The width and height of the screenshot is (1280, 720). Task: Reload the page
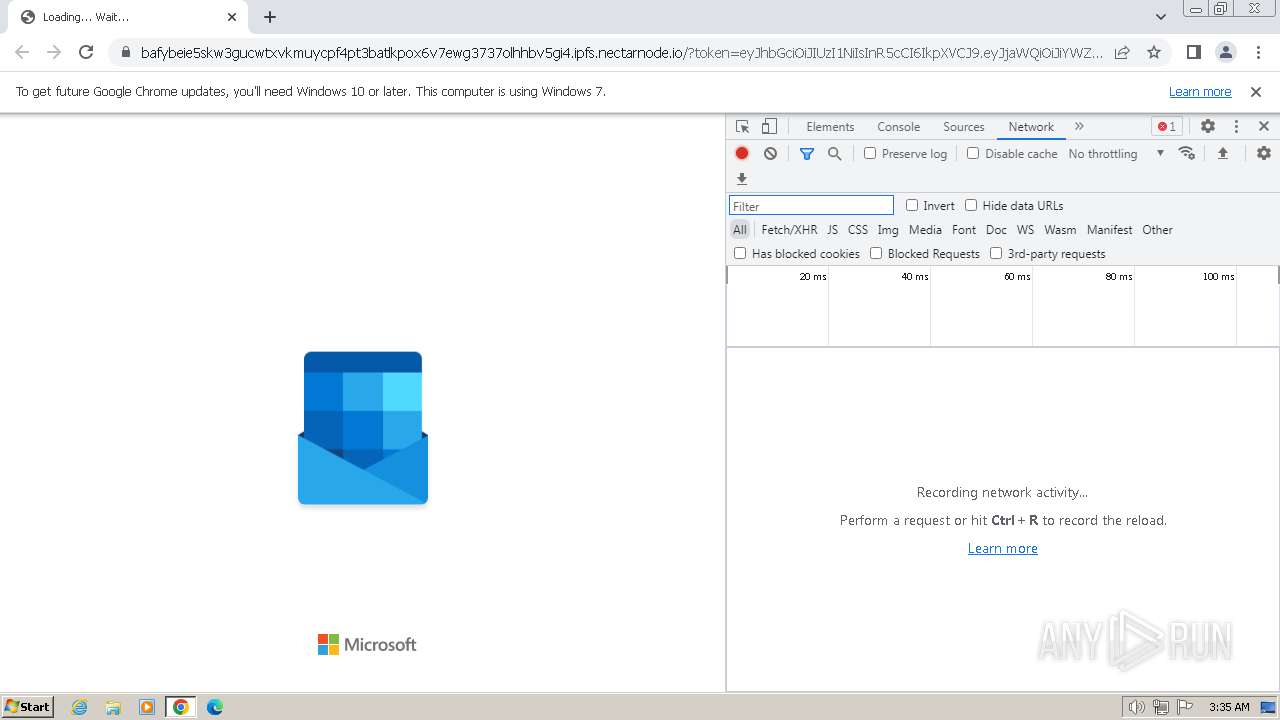(x=86, y=52)
